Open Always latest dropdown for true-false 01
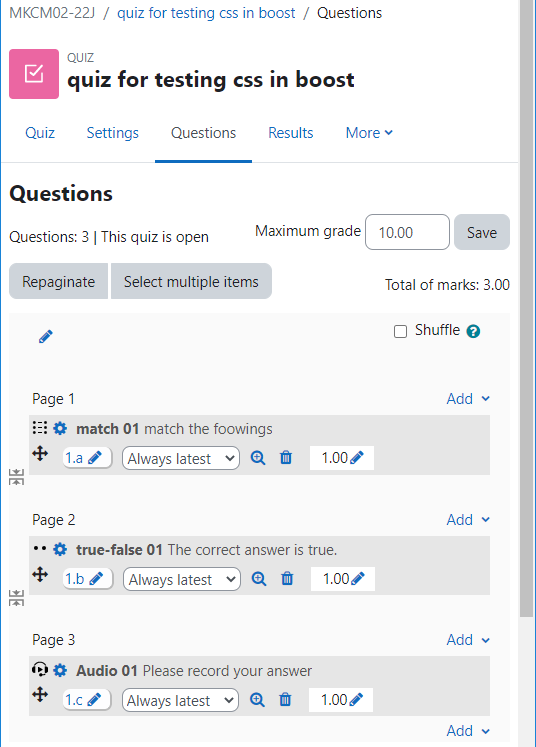Image resolution: width=536 pixels, height=747 pixels. 182,579
